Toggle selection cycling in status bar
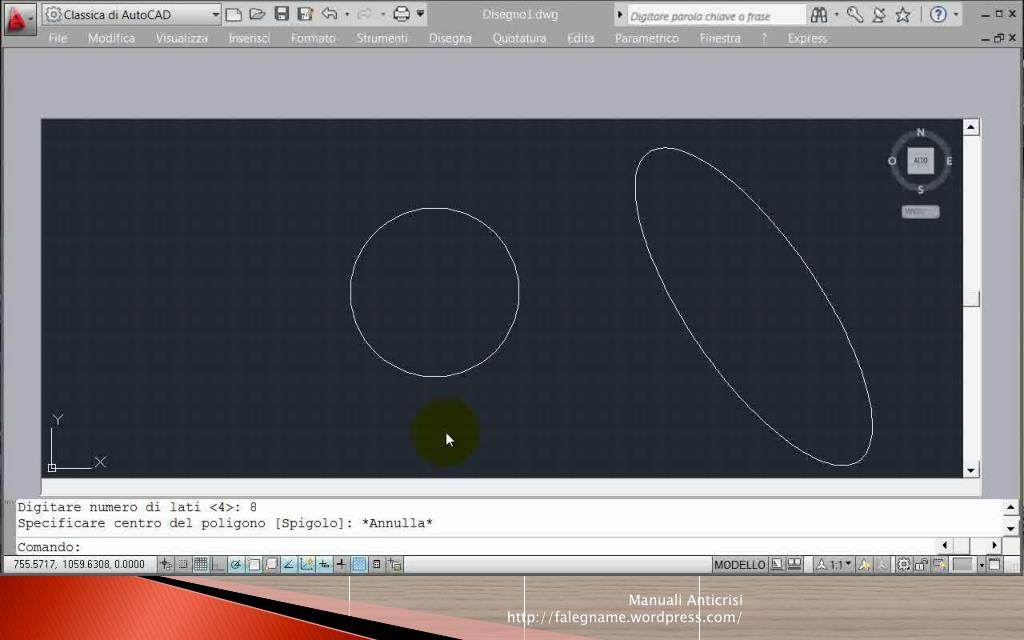 [394, 565]
